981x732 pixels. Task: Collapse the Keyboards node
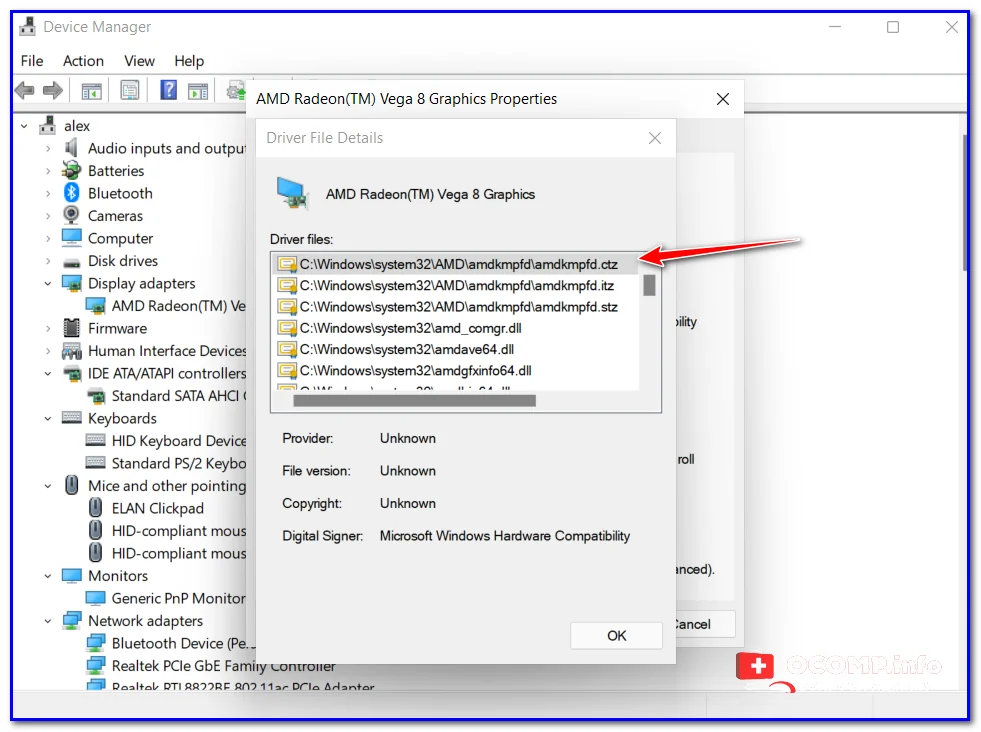(48, 419)
